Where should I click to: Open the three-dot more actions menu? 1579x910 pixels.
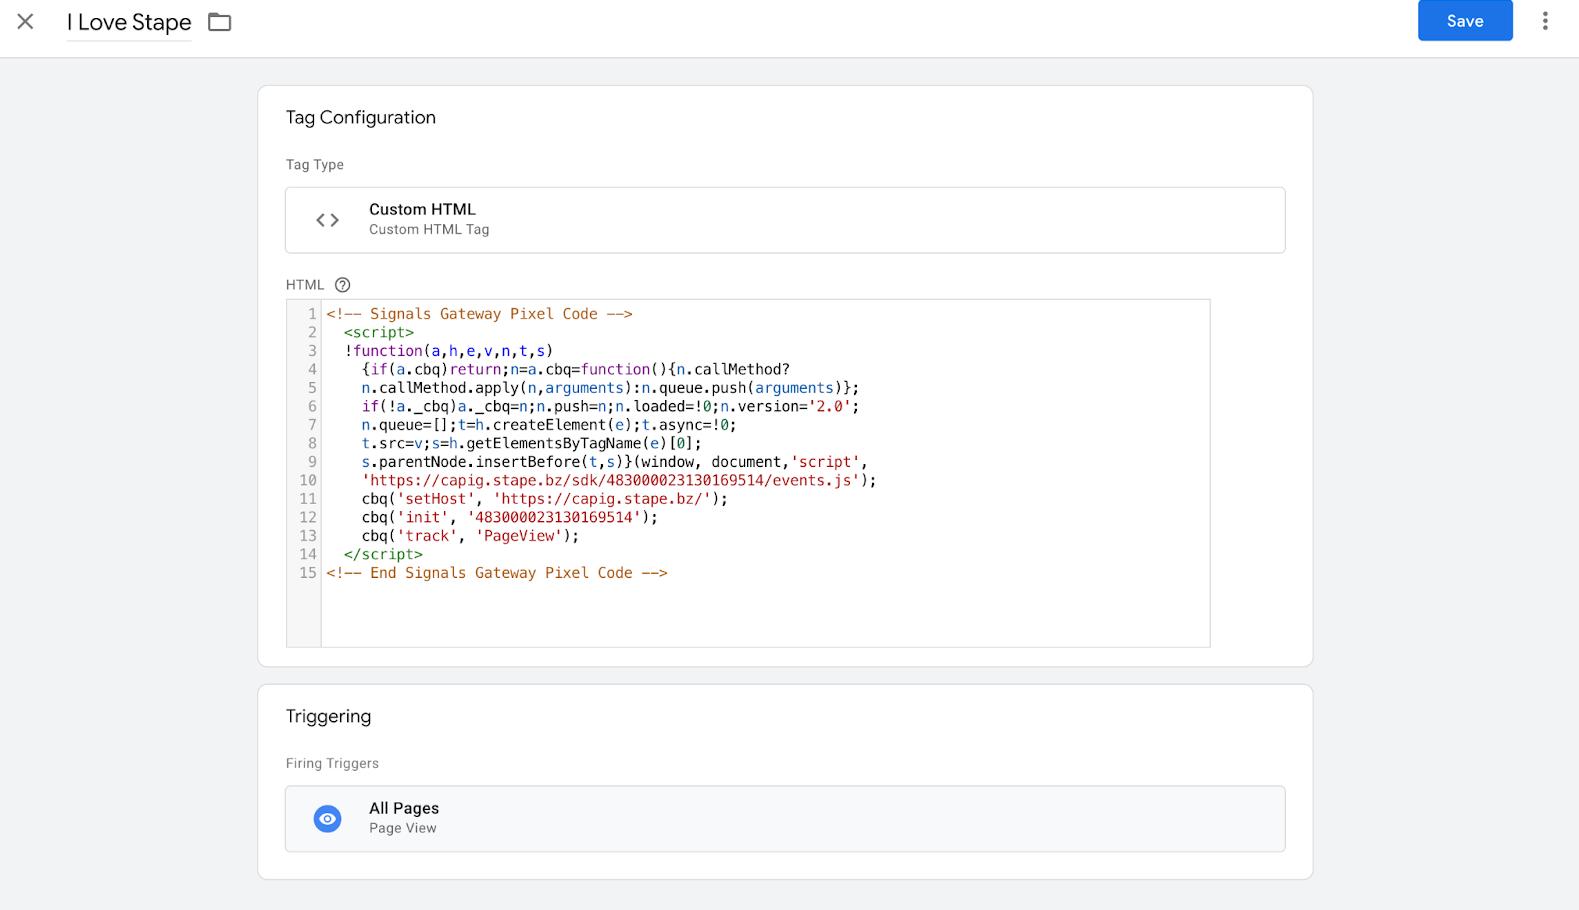click(x=1545, y=21)
